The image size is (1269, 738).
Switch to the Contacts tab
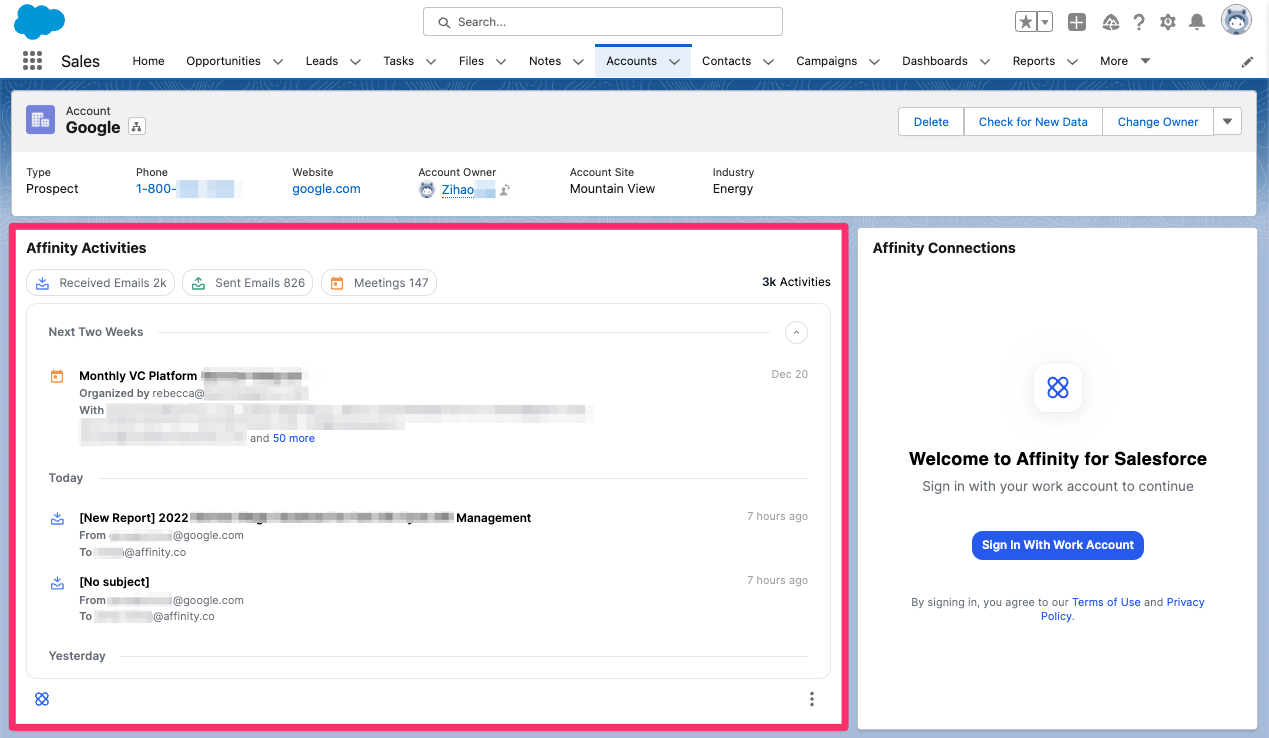727,60
